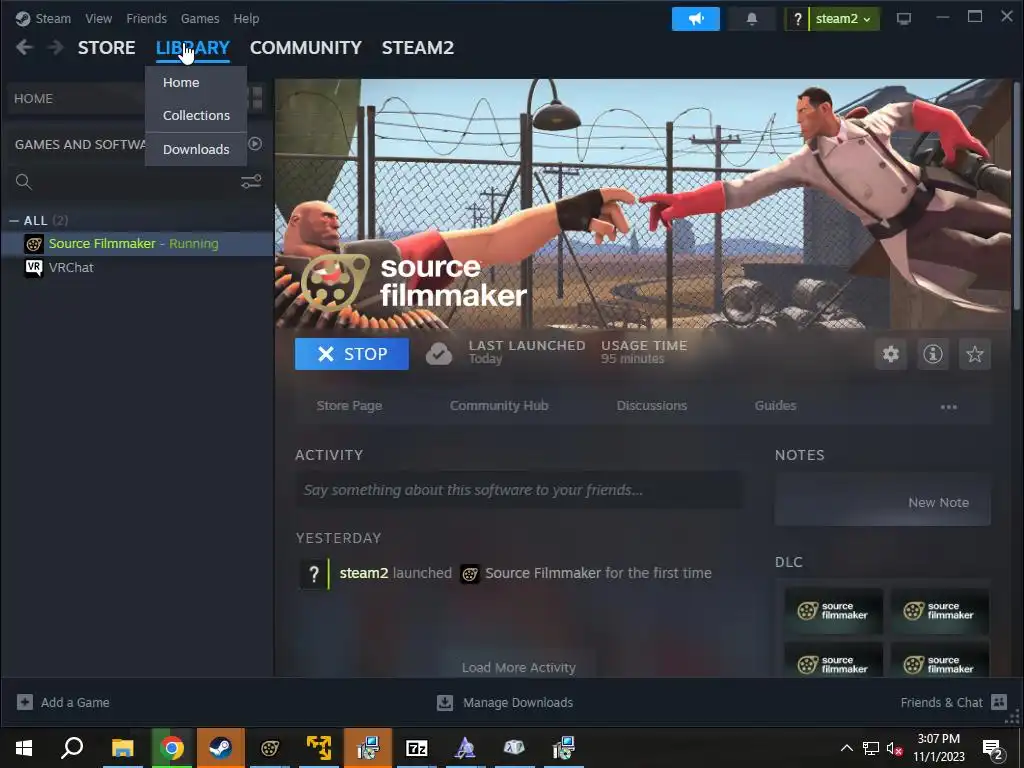Click Add a Game label

pyautogui.click(x=75, y=703)
